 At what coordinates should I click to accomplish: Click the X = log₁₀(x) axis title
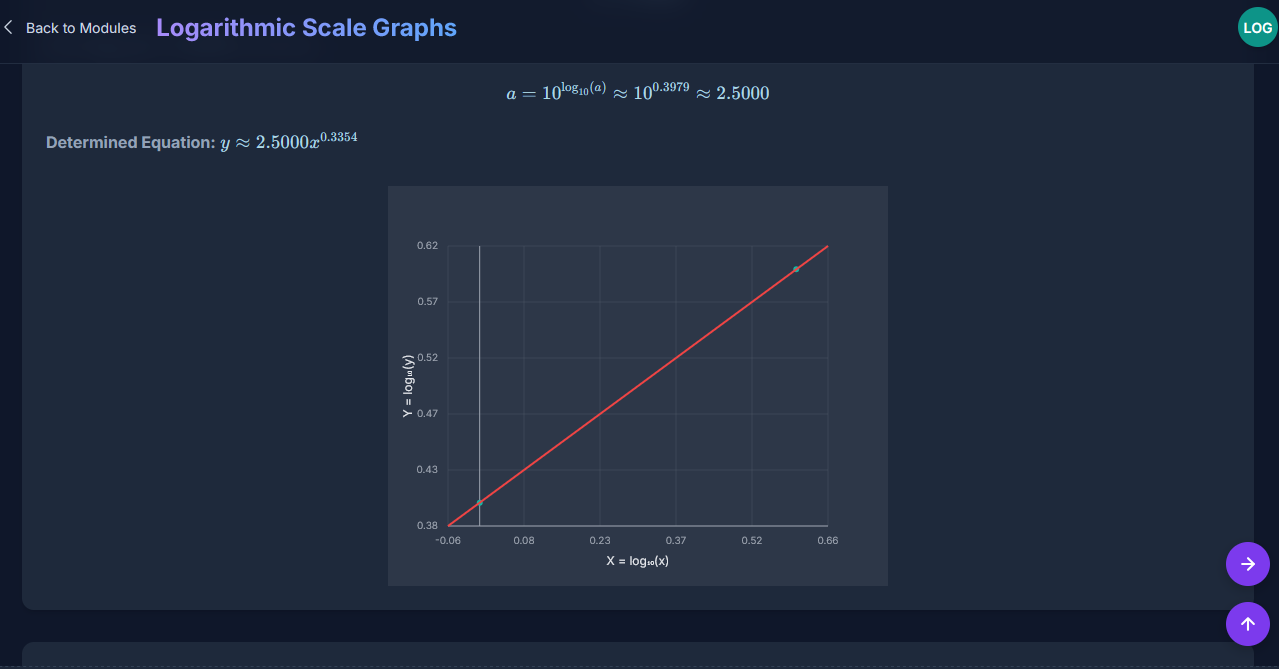tap(637, 561)
